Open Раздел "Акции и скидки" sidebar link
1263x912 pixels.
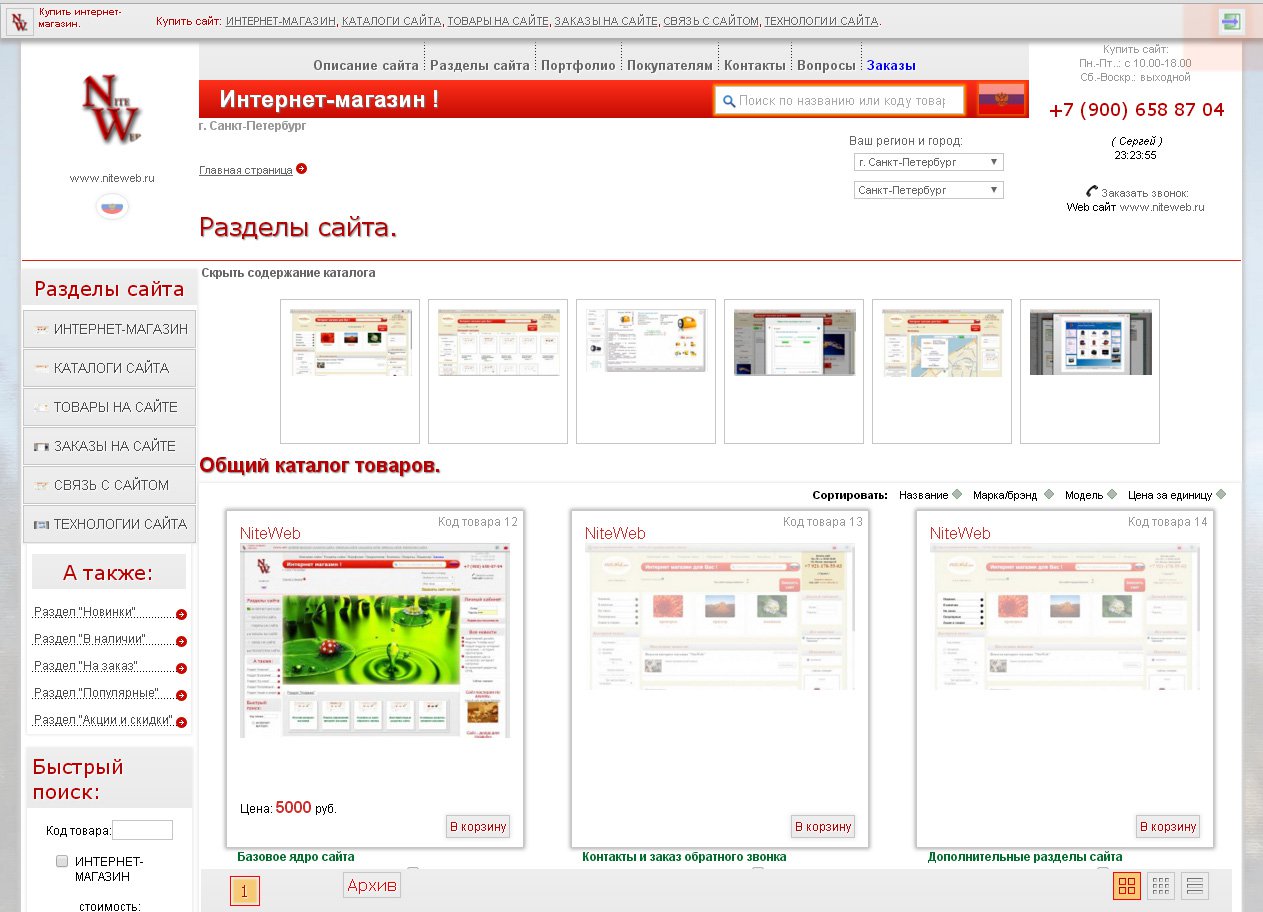pos(104,720)
